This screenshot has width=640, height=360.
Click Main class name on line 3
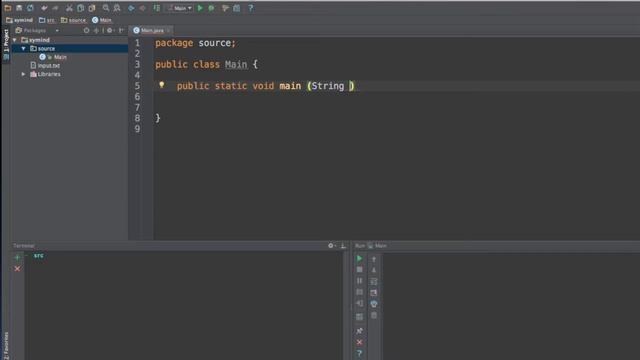click(236, 64)
